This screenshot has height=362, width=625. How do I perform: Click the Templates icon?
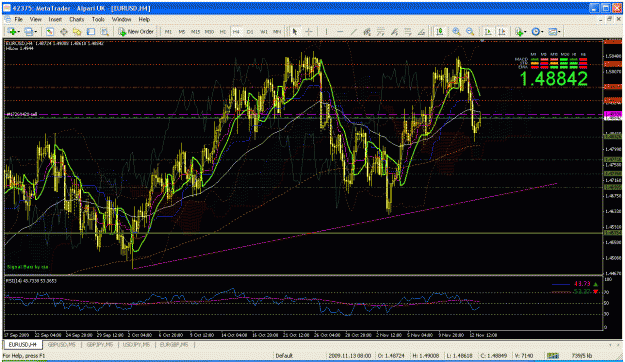click(x=552, y=31)
